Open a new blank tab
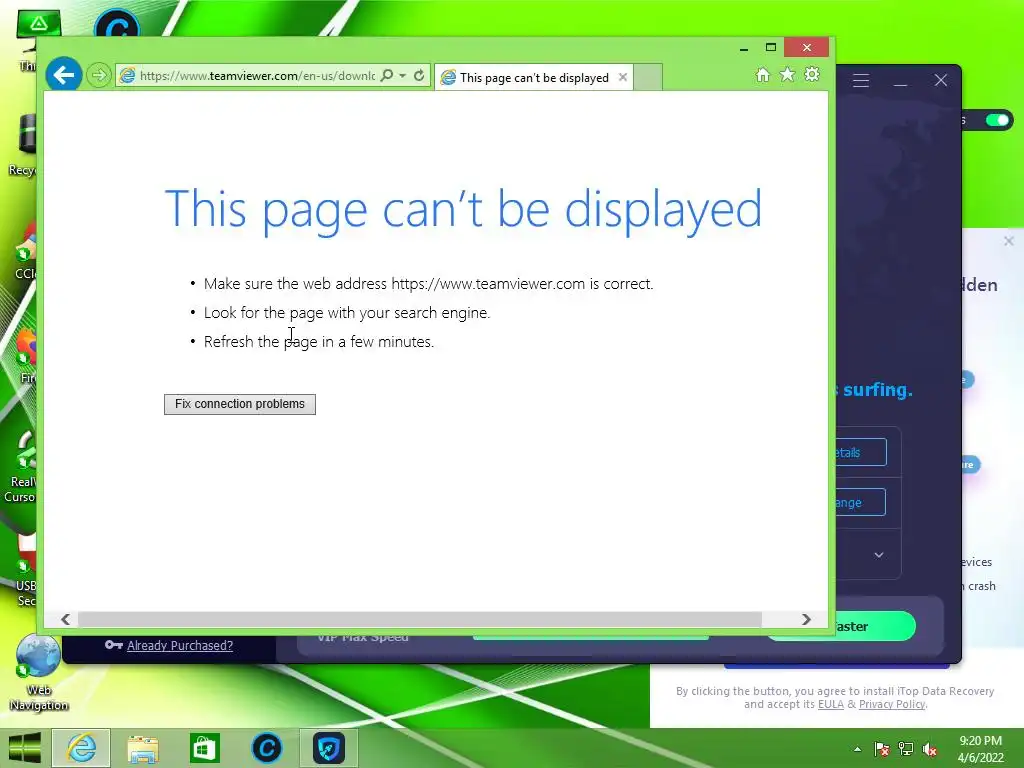1024x768 pixels. coord(648,77)
